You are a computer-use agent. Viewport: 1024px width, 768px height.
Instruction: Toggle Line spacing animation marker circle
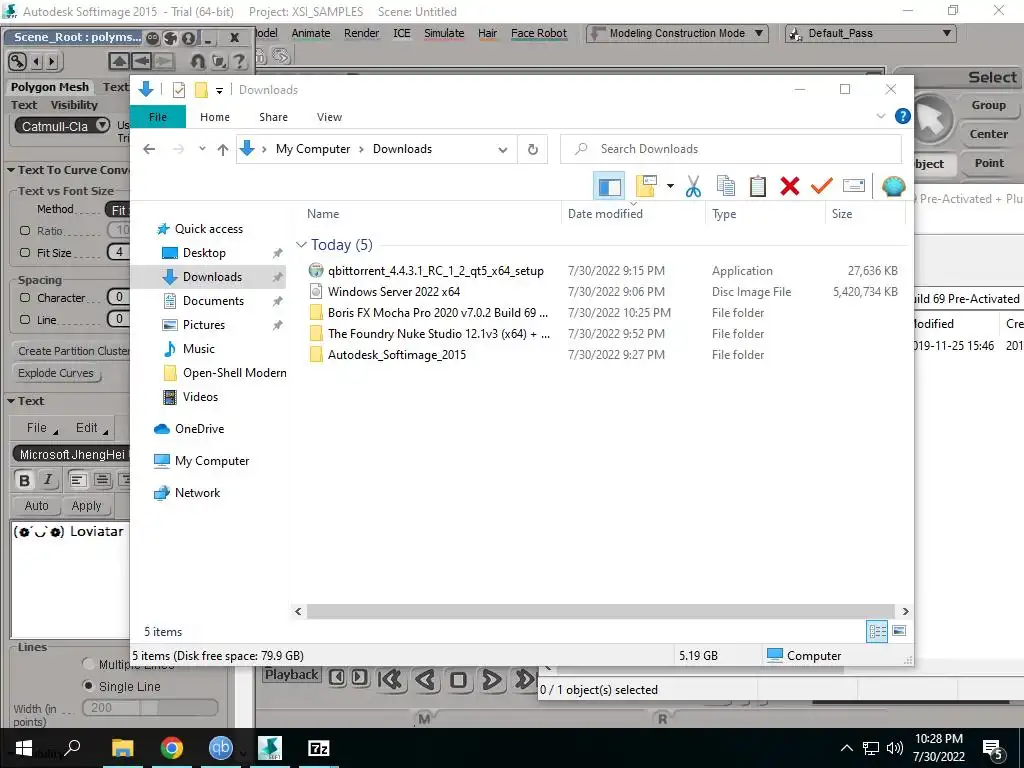25,320
